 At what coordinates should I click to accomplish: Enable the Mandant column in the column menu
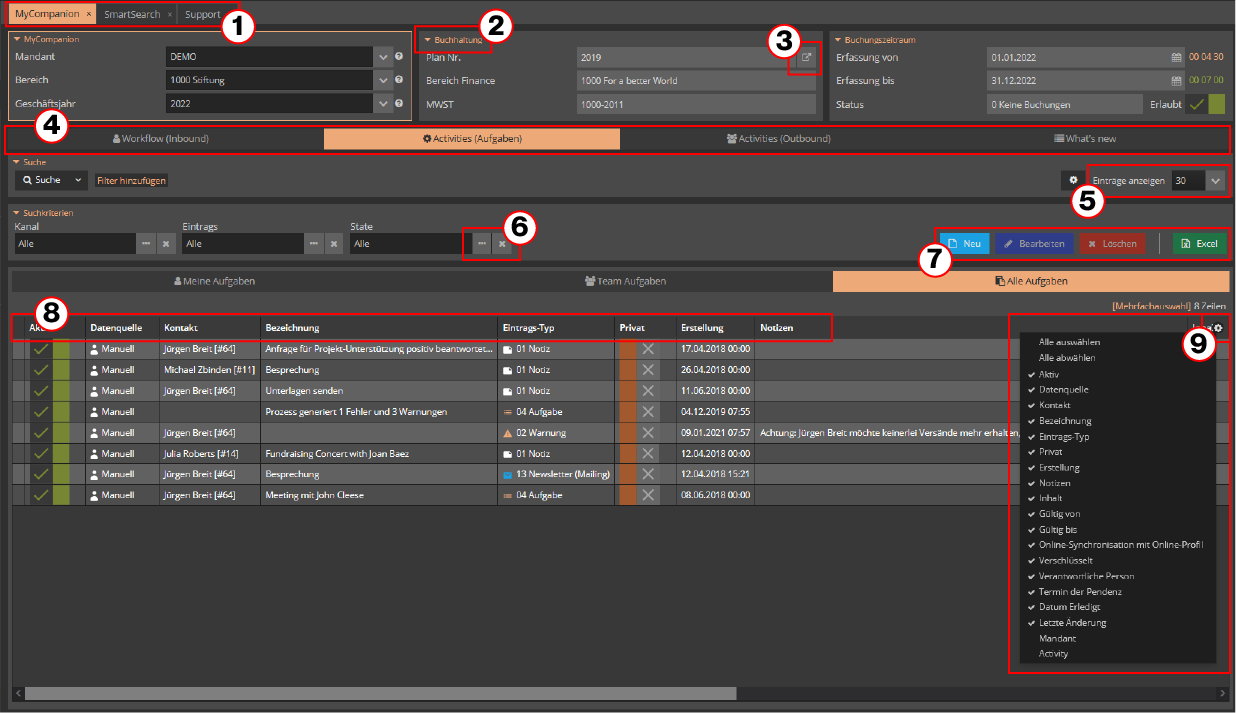(1058, 637)
